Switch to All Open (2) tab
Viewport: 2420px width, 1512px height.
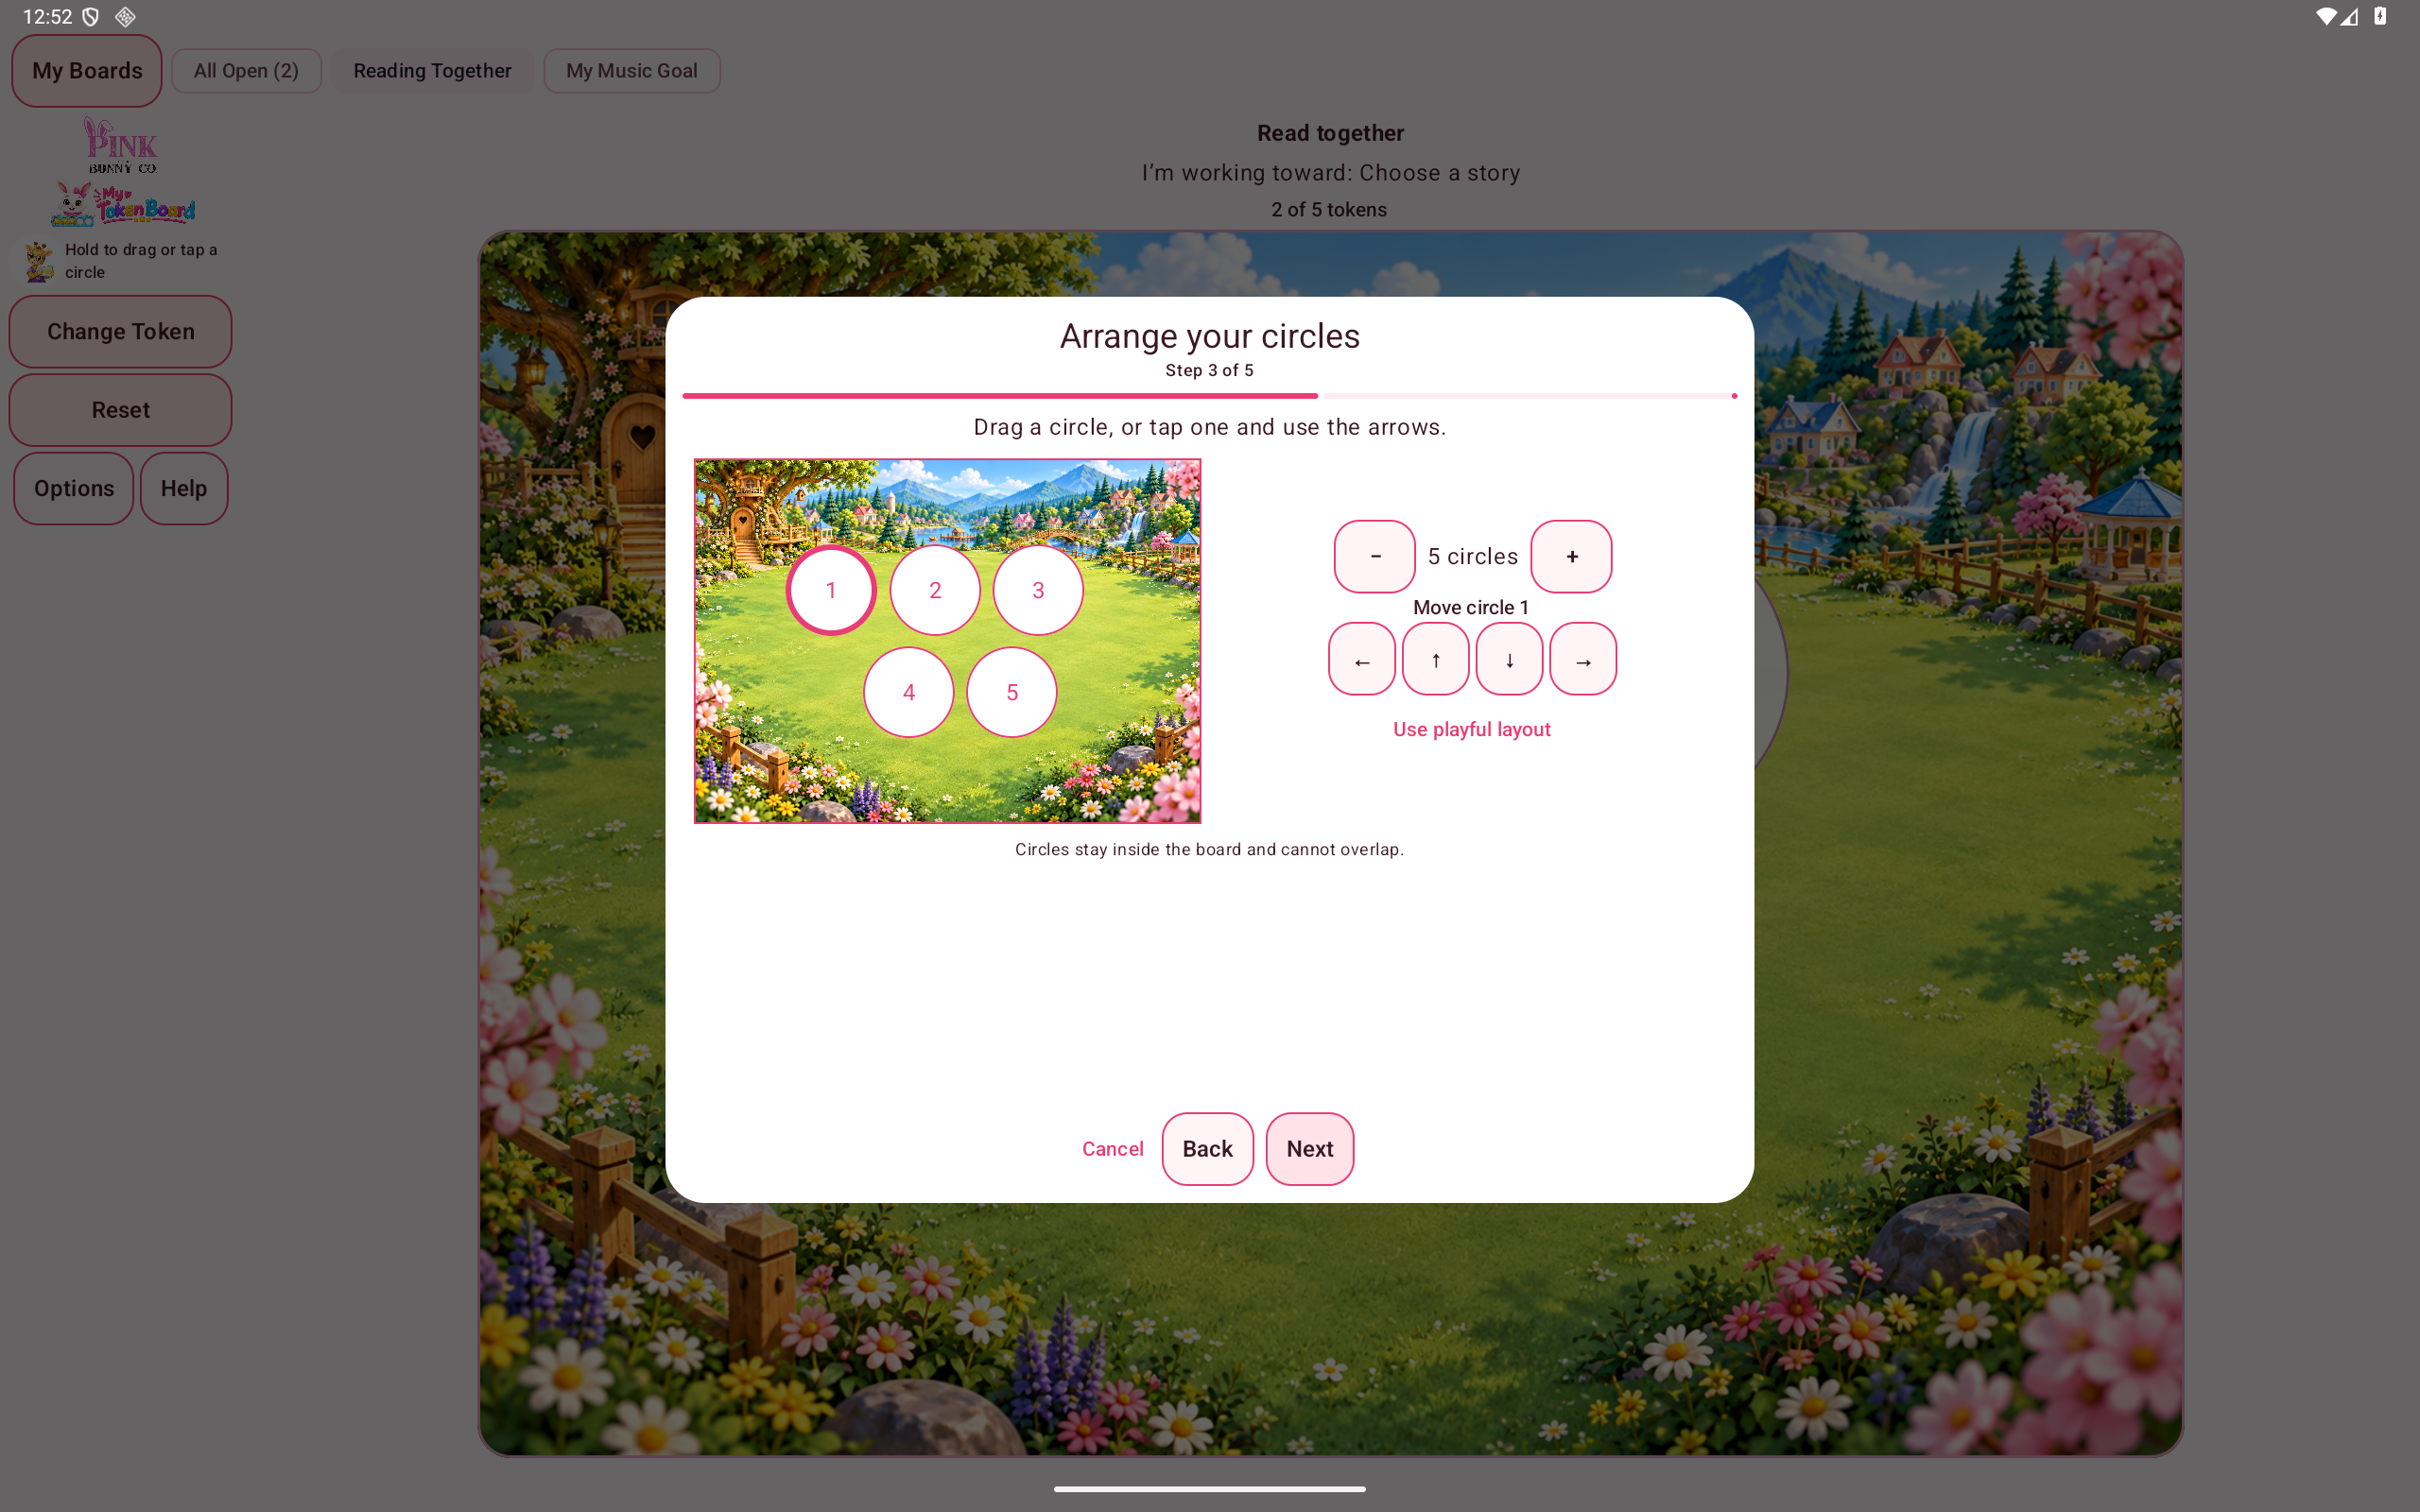tap(246, 71)
